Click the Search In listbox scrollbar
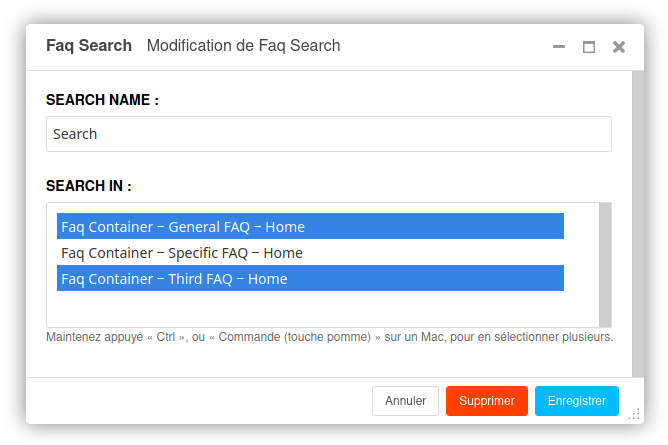668x445 pixels. [605, 265]
